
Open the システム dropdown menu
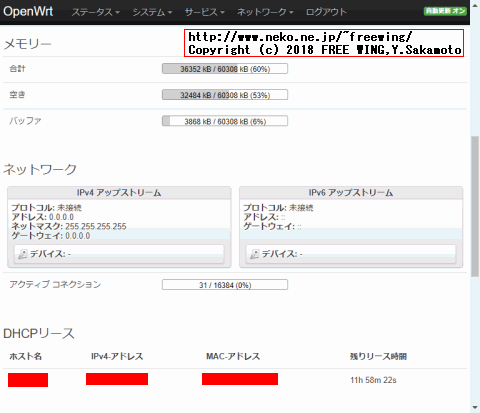point(152,12)
